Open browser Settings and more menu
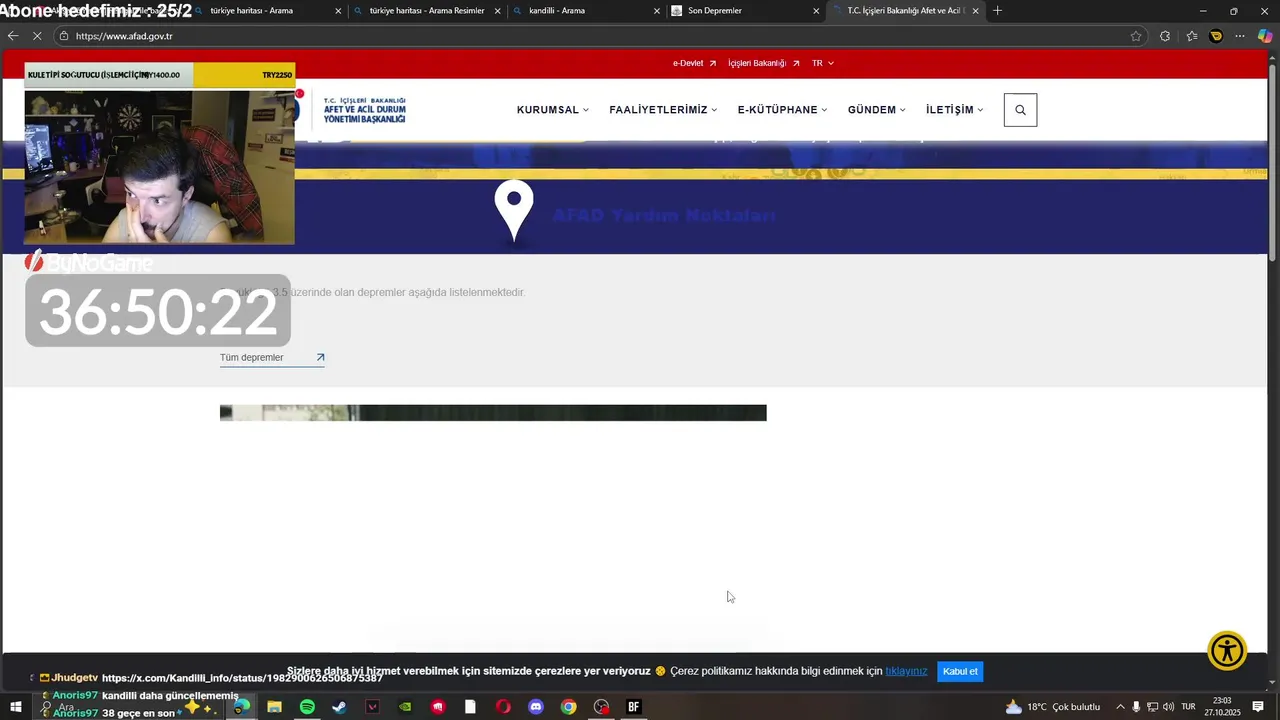This screenshot has height=720, width=1280. click(1240, 36)
